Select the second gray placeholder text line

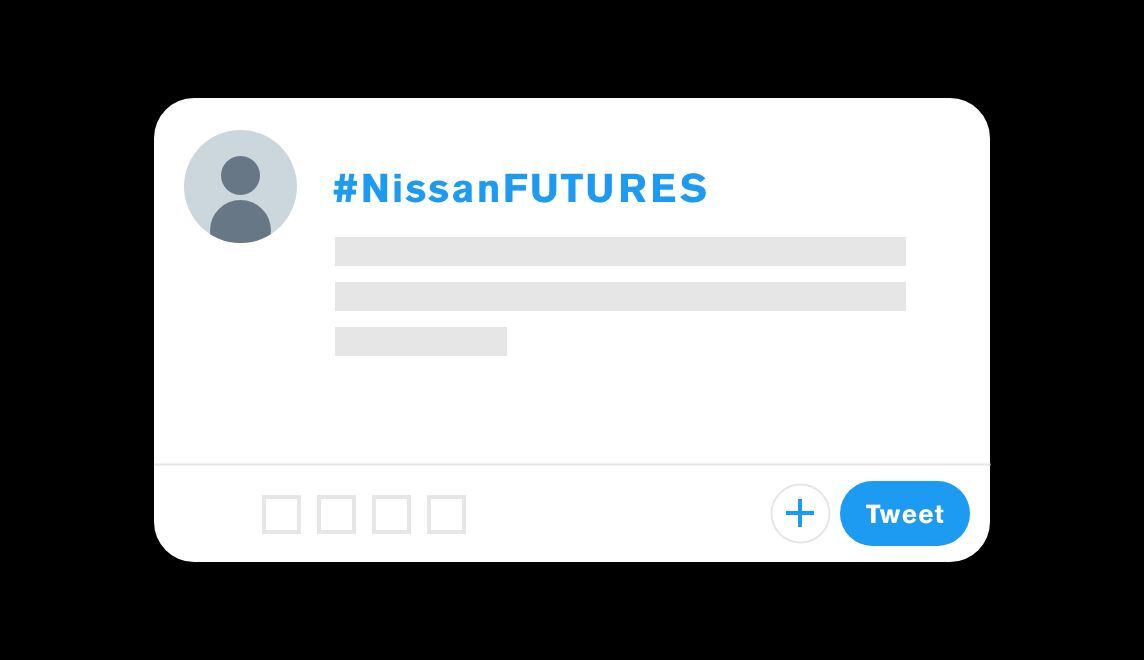coord(620,296)
